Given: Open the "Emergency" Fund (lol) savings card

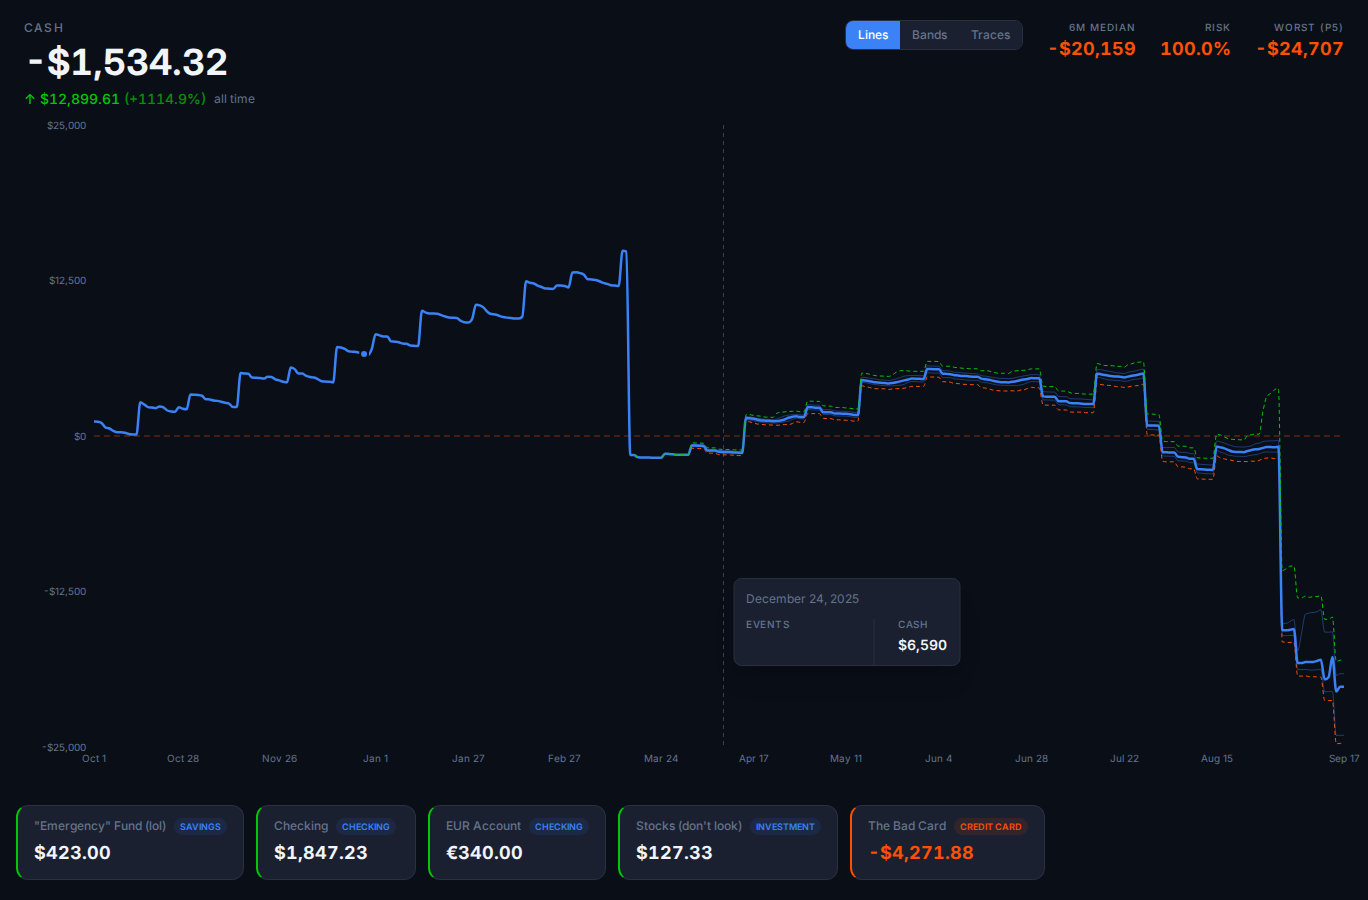Looking at the screenshot, I should tap(129, 842).
